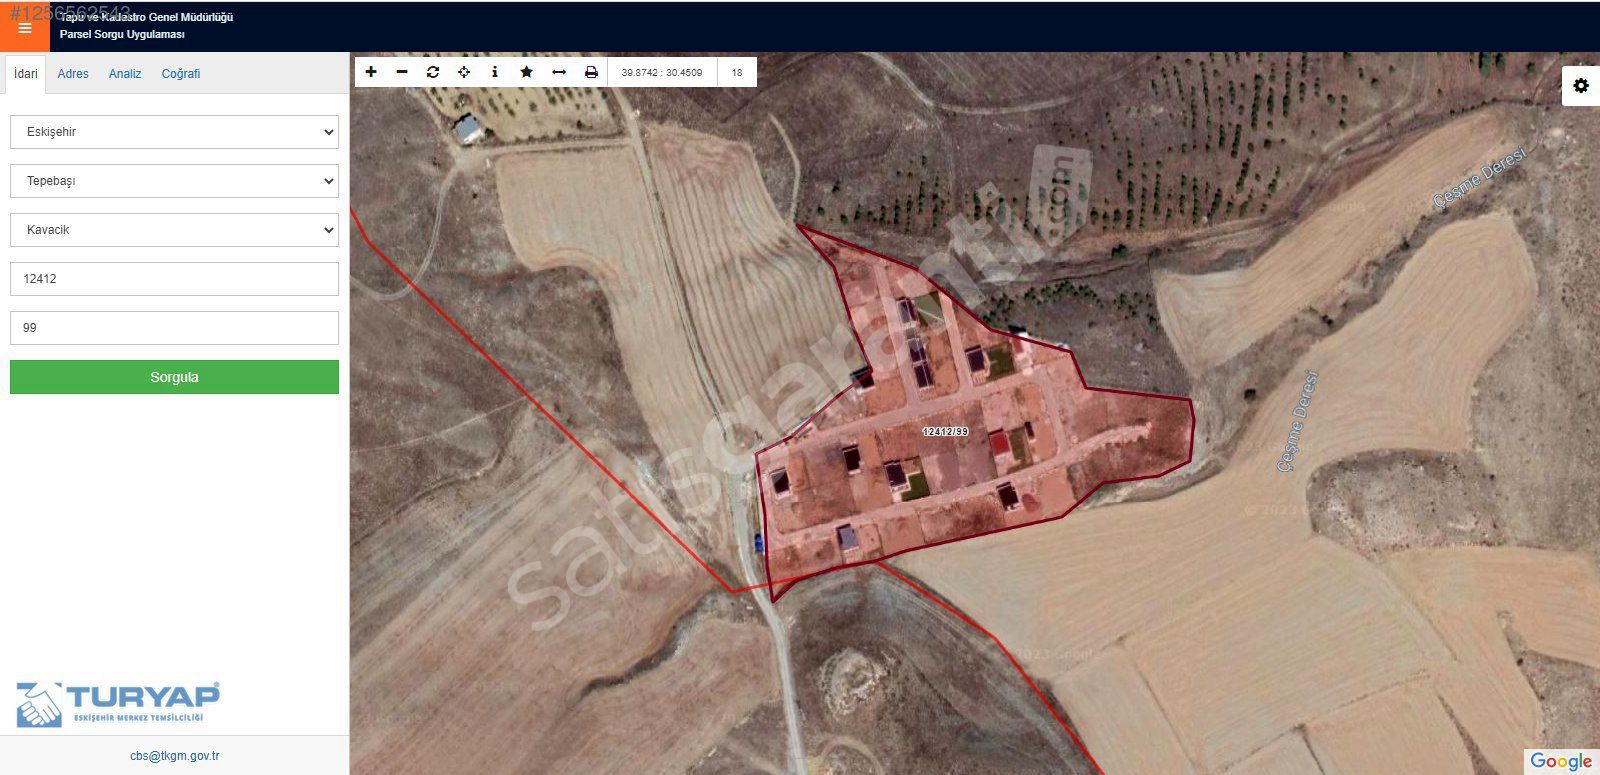
Task: Refresh the map with the reload icon
Action: (x=433, y=72)
